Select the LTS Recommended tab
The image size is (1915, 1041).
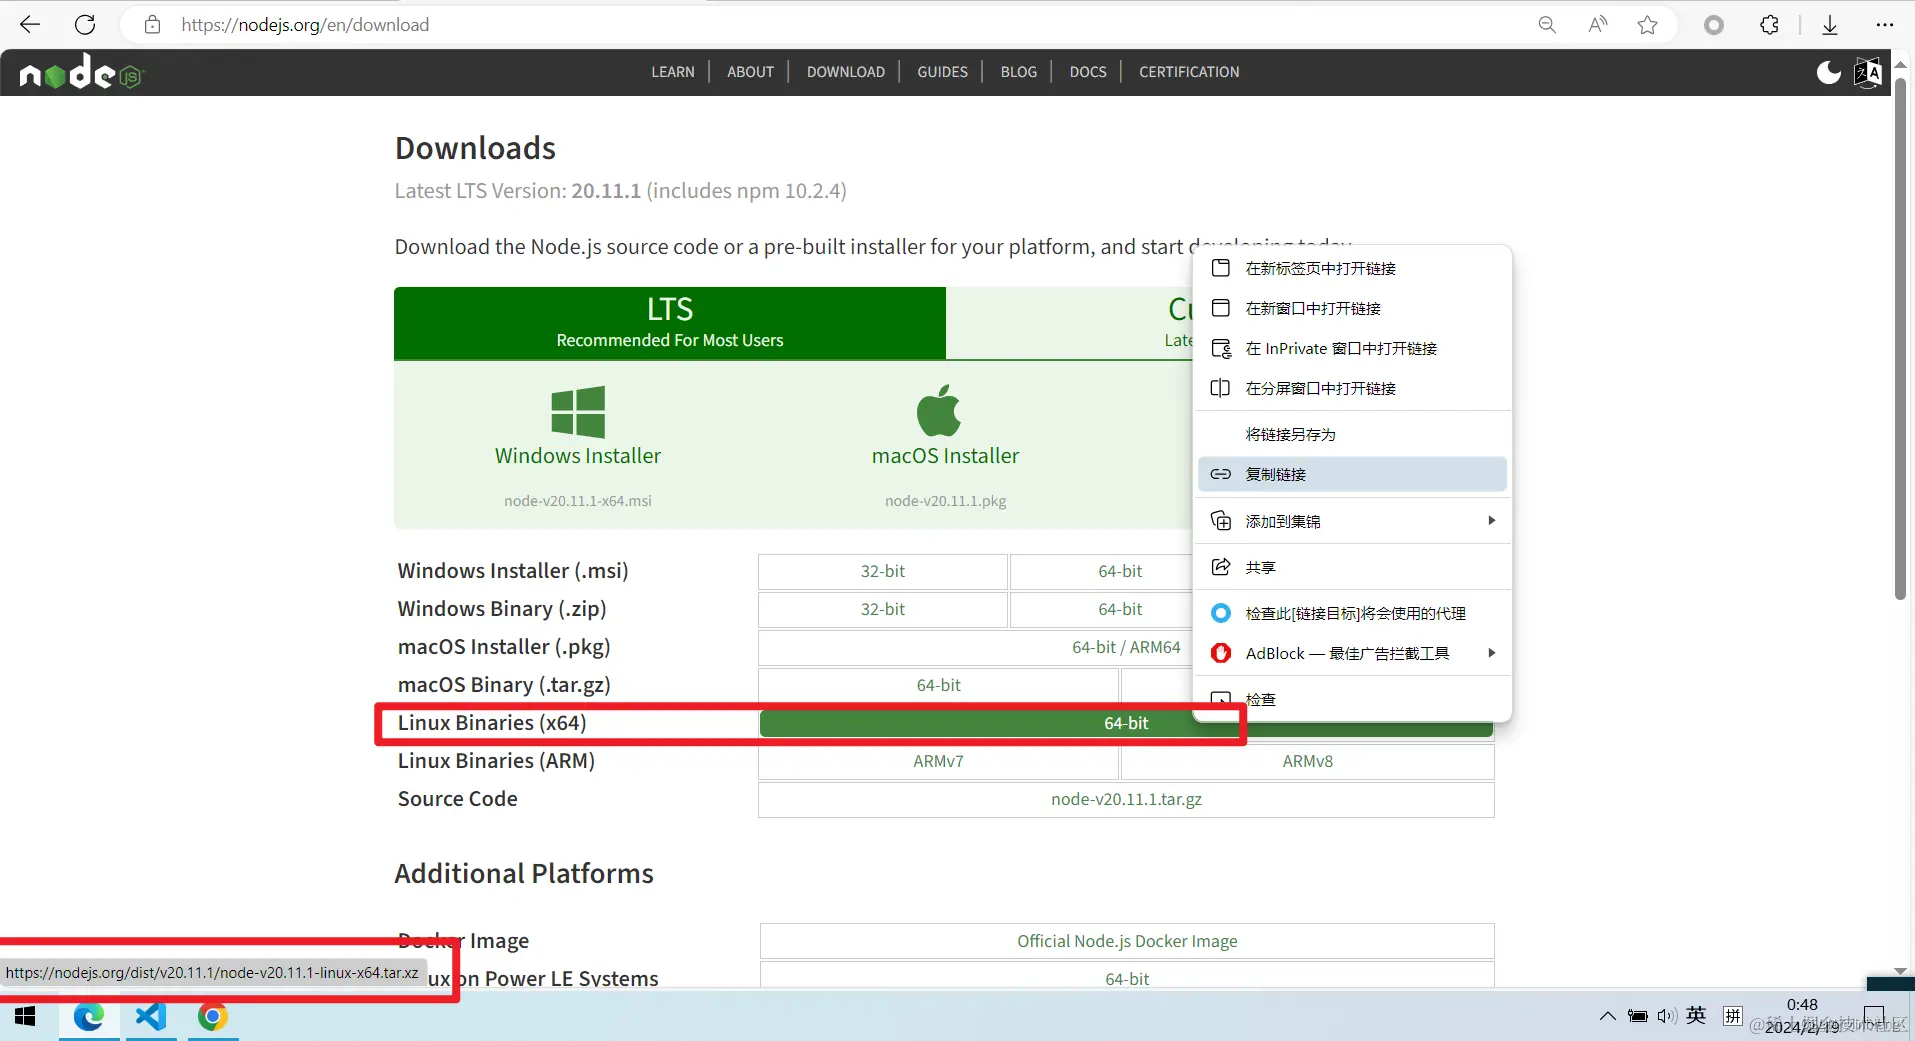coord(670,323)
